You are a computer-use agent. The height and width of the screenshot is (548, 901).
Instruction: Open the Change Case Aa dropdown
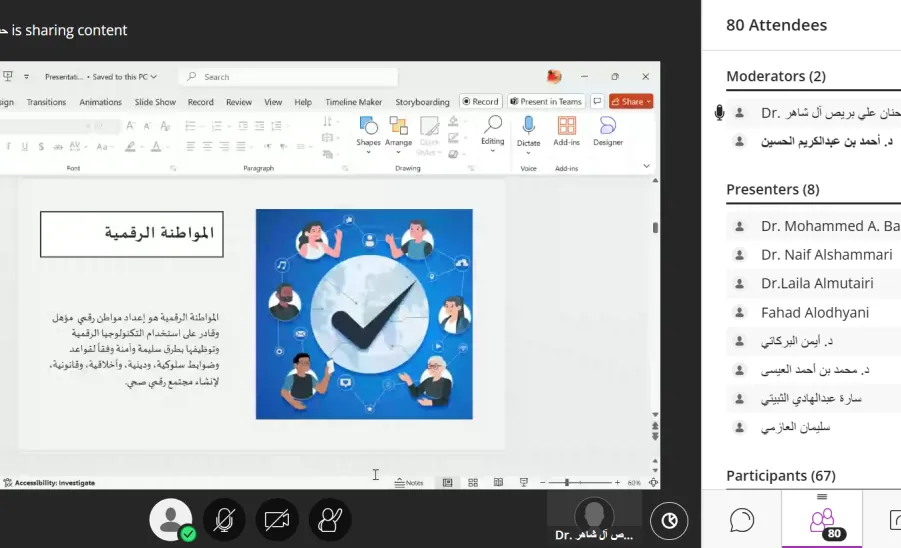104,147
